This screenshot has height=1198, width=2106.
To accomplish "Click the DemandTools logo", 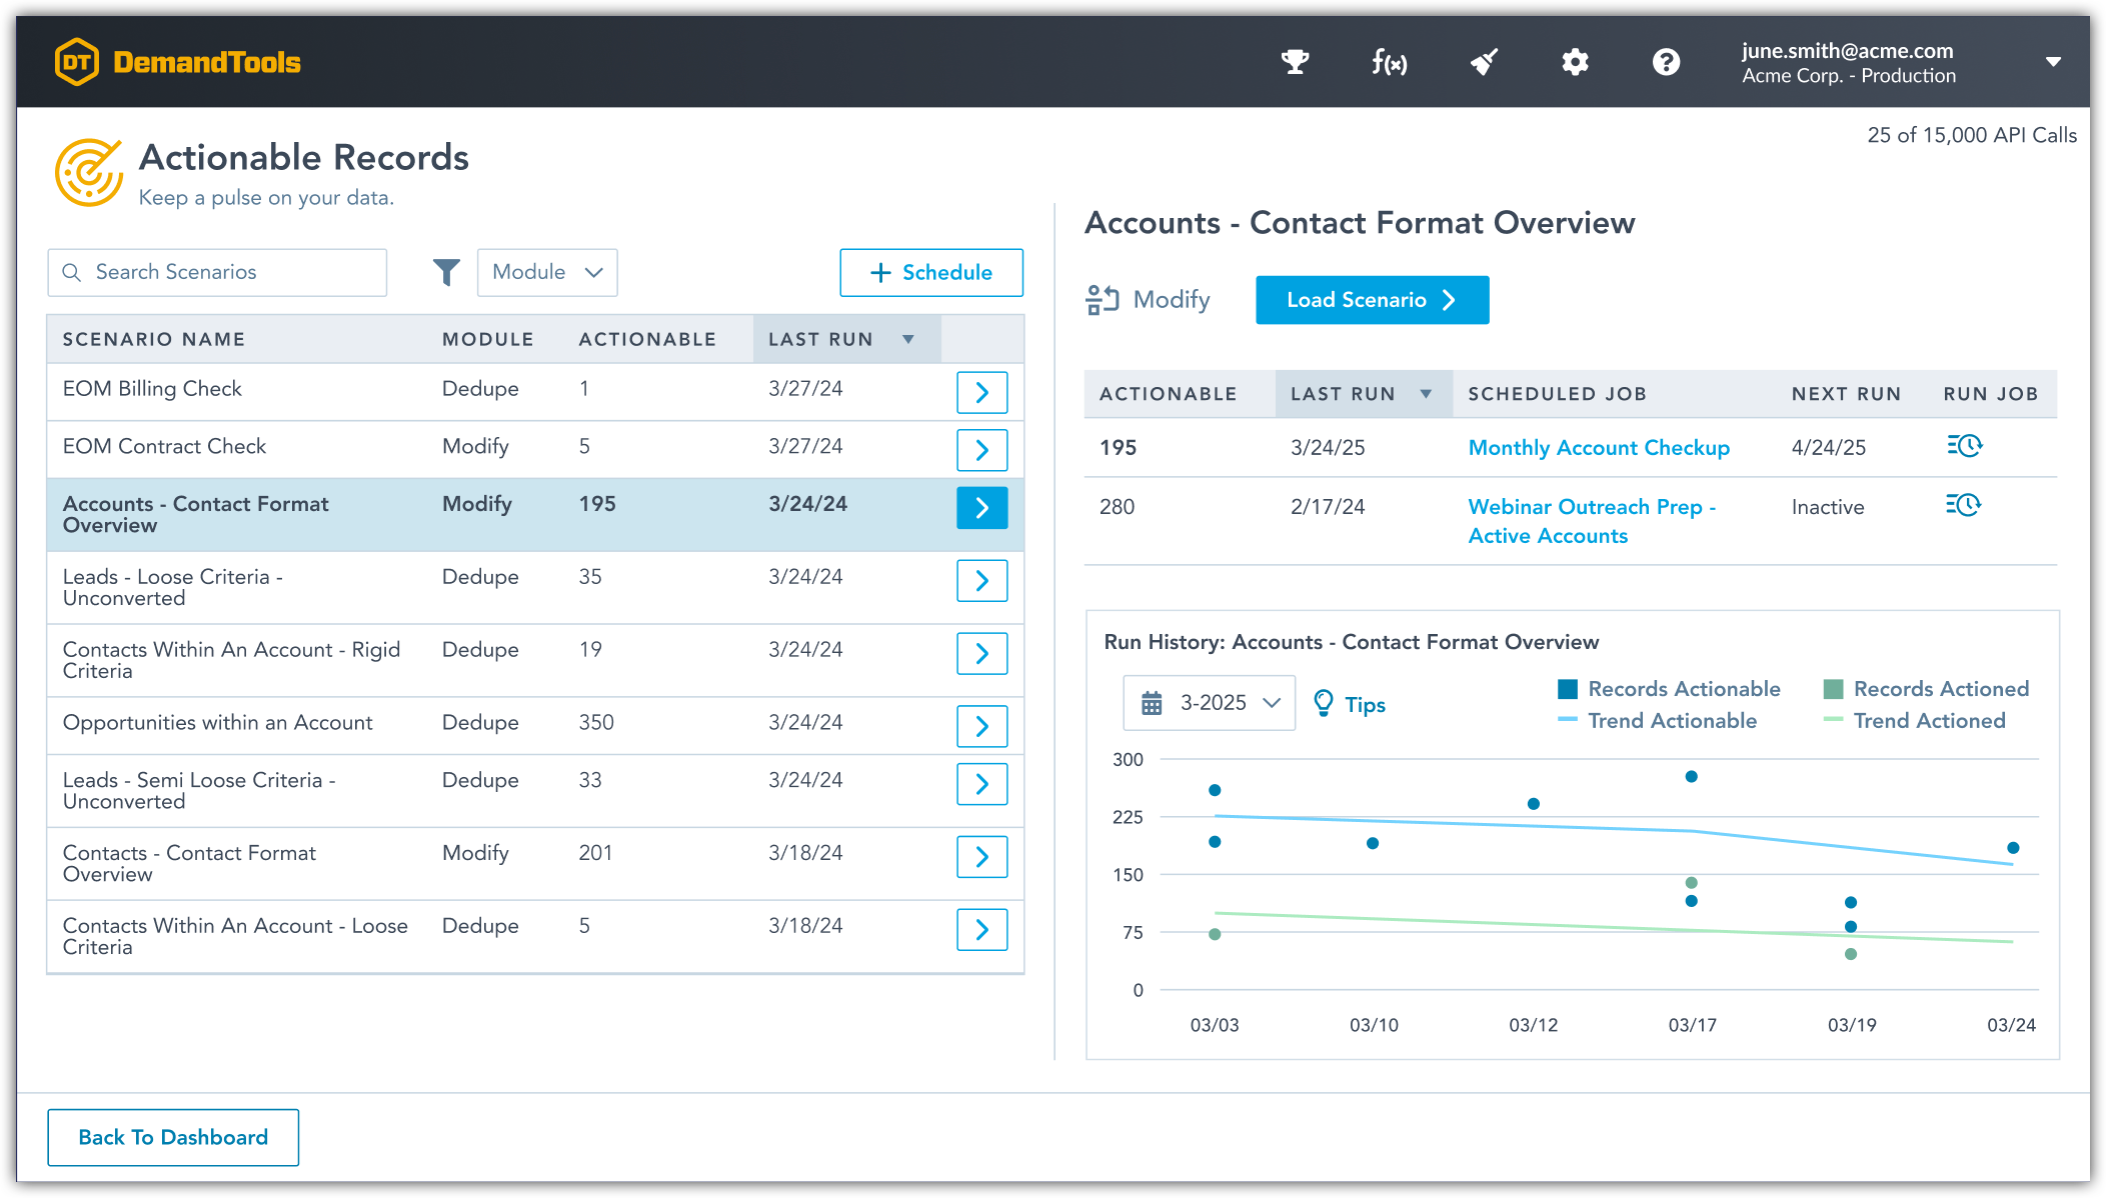I will [x=177, y=62].
